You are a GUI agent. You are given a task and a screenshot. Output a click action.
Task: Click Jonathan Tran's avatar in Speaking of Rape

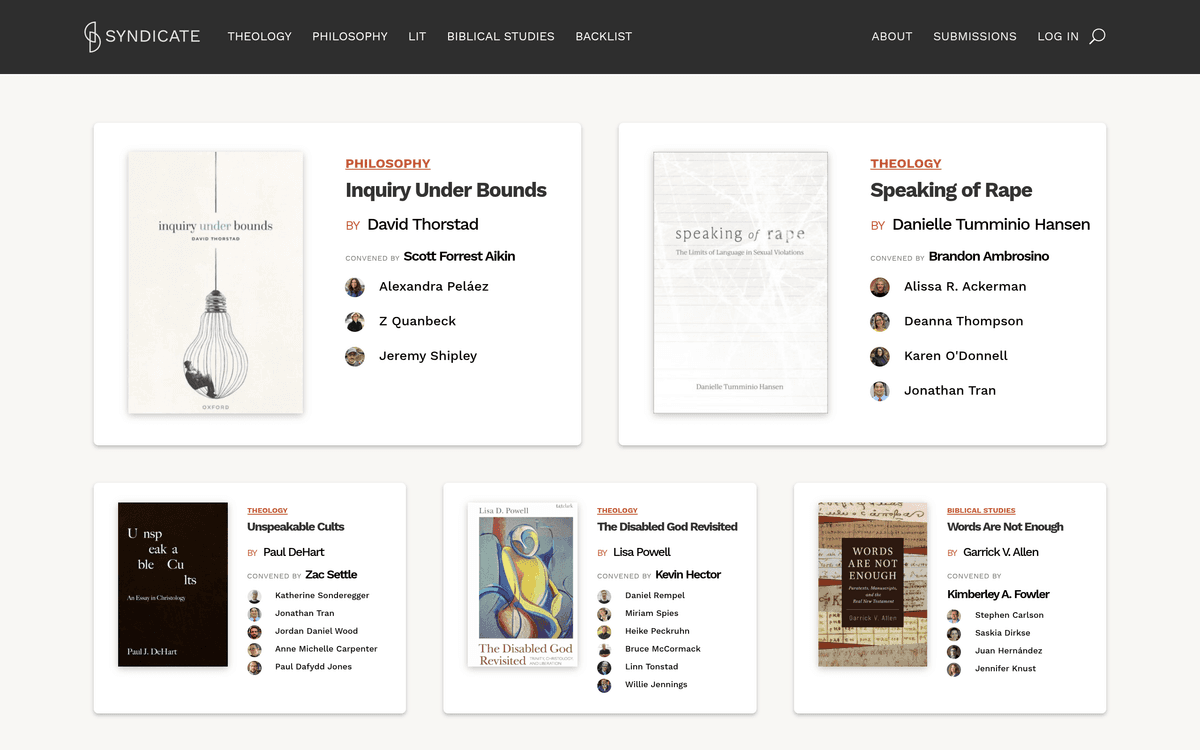(880, 391)
